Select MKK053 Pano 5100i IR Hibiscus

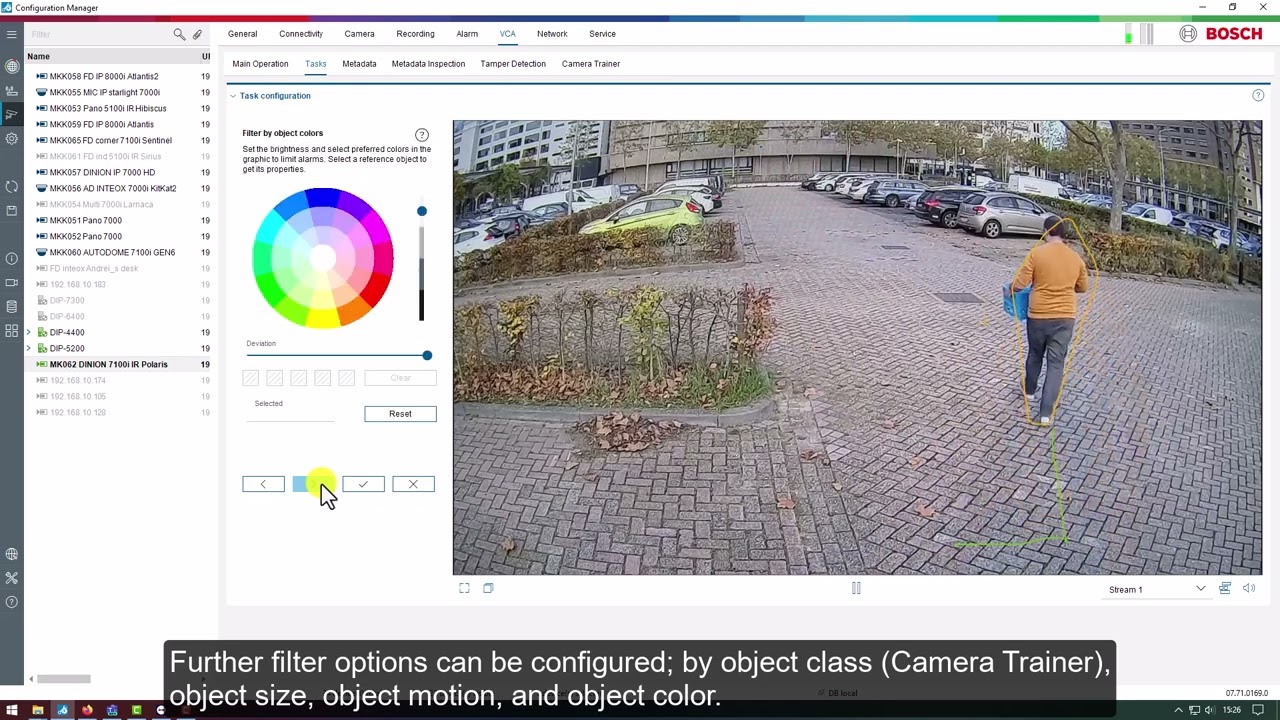pyautogui.click(x=108, y=108)
